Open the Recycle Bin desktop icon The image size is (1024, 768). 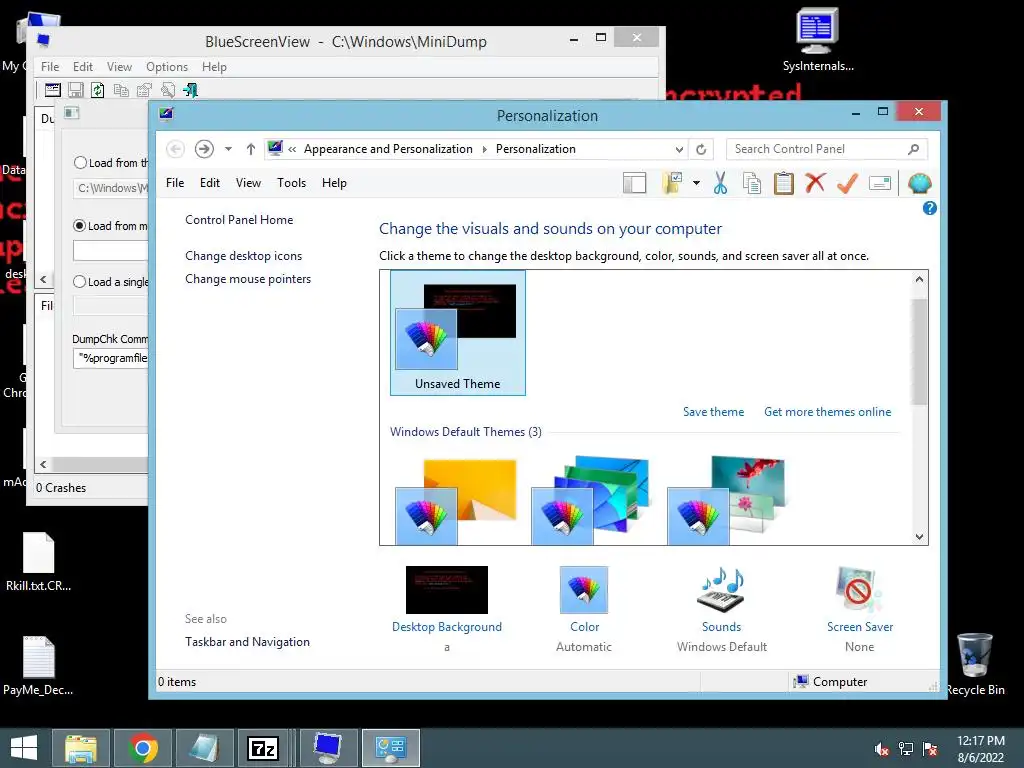click(x=974, y=664)
